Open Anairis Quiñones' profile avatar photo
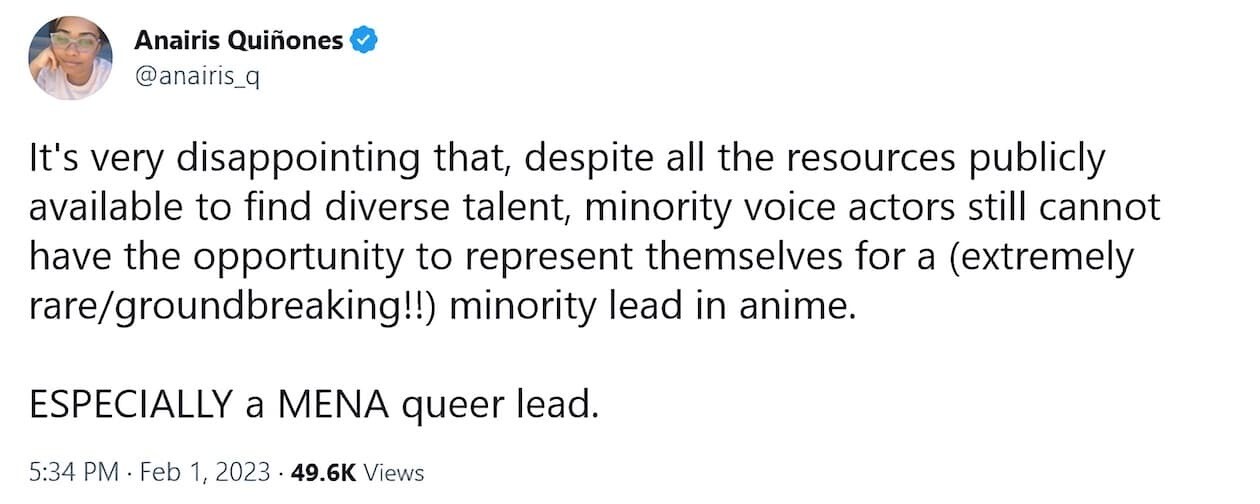Image resolution: width=1260 pixels, height=504 pixels. pyautogui.click(x=70, y=58)
